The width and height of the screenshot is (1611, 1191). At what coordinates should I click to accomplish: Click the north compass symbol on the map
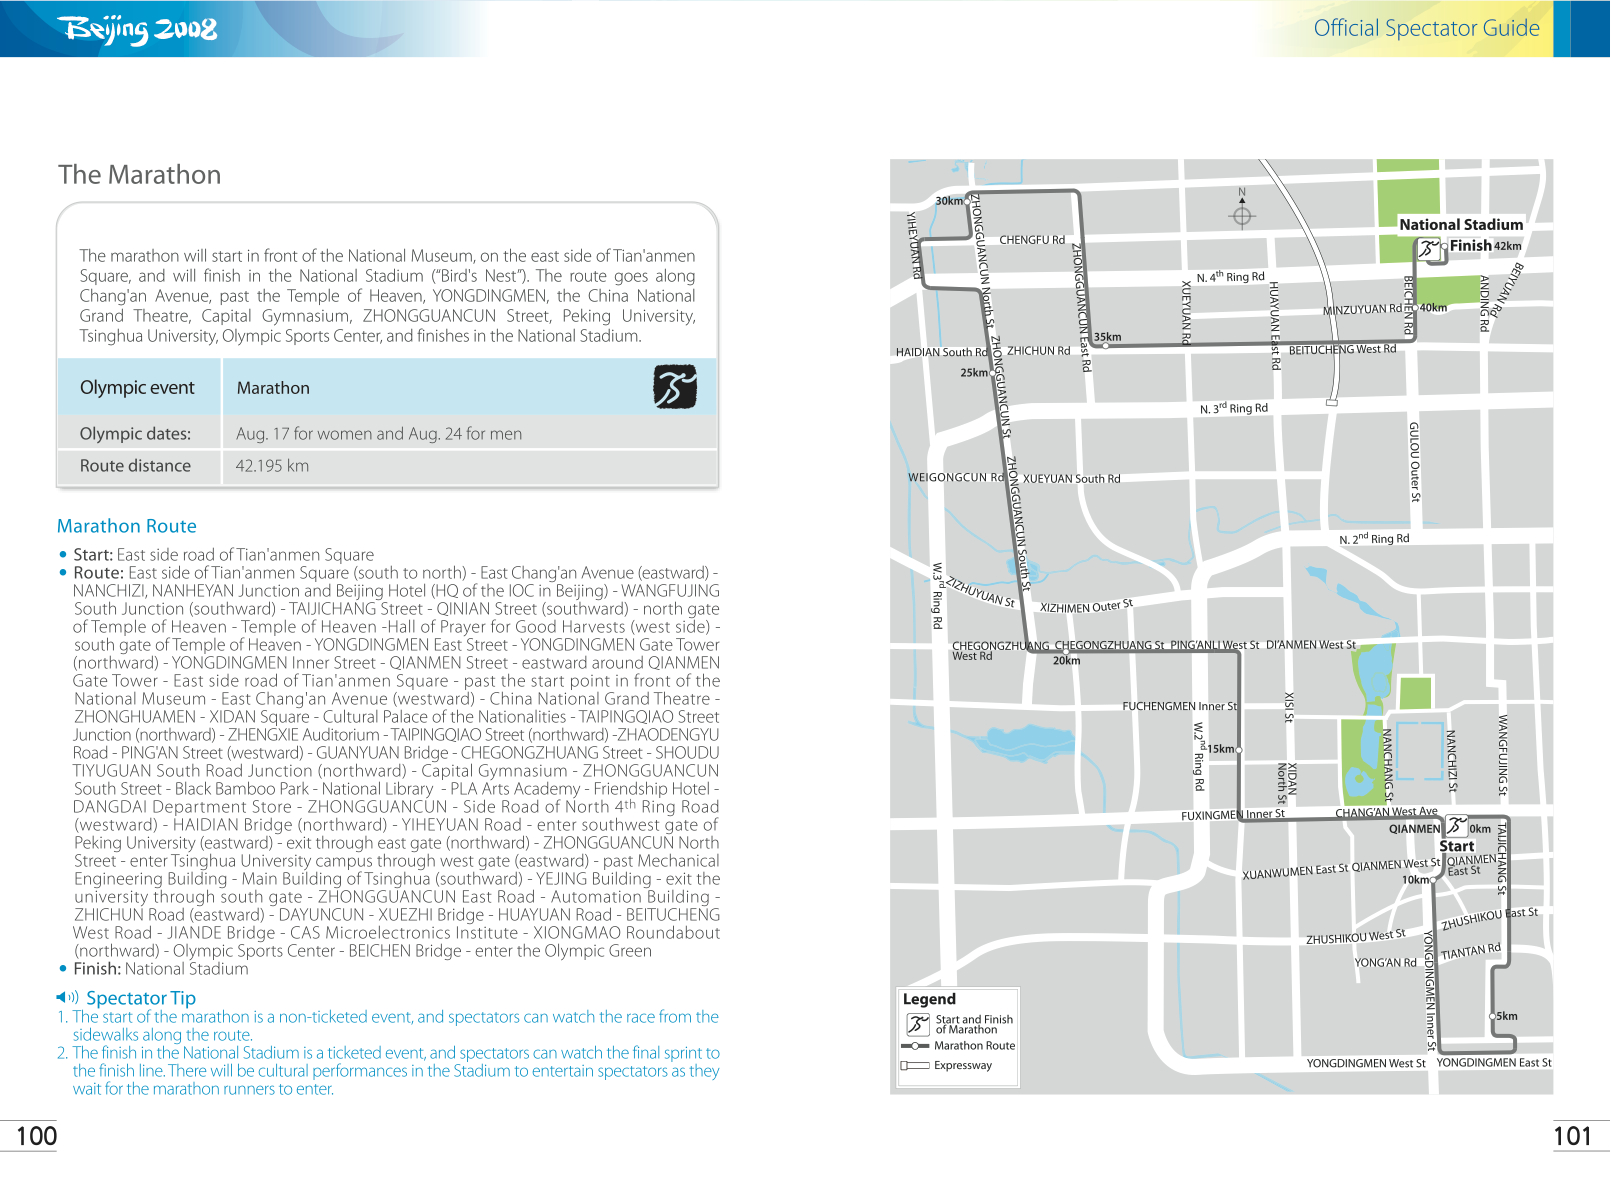[1242, 214]
